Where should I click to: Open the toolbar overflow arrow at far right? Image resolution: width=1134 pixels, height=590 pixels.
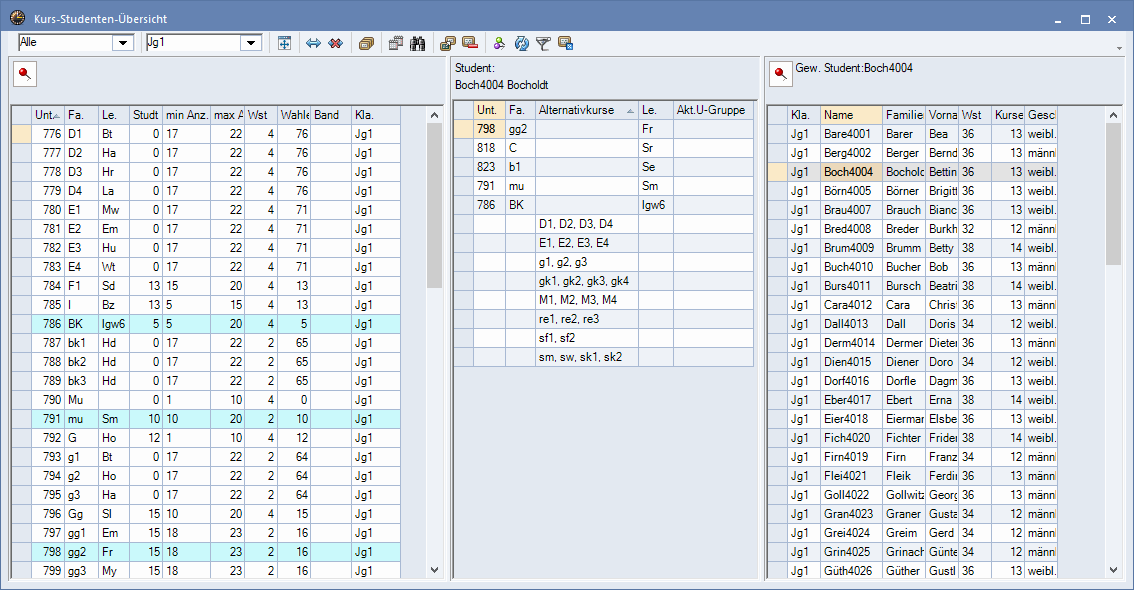pos(1119,48)
